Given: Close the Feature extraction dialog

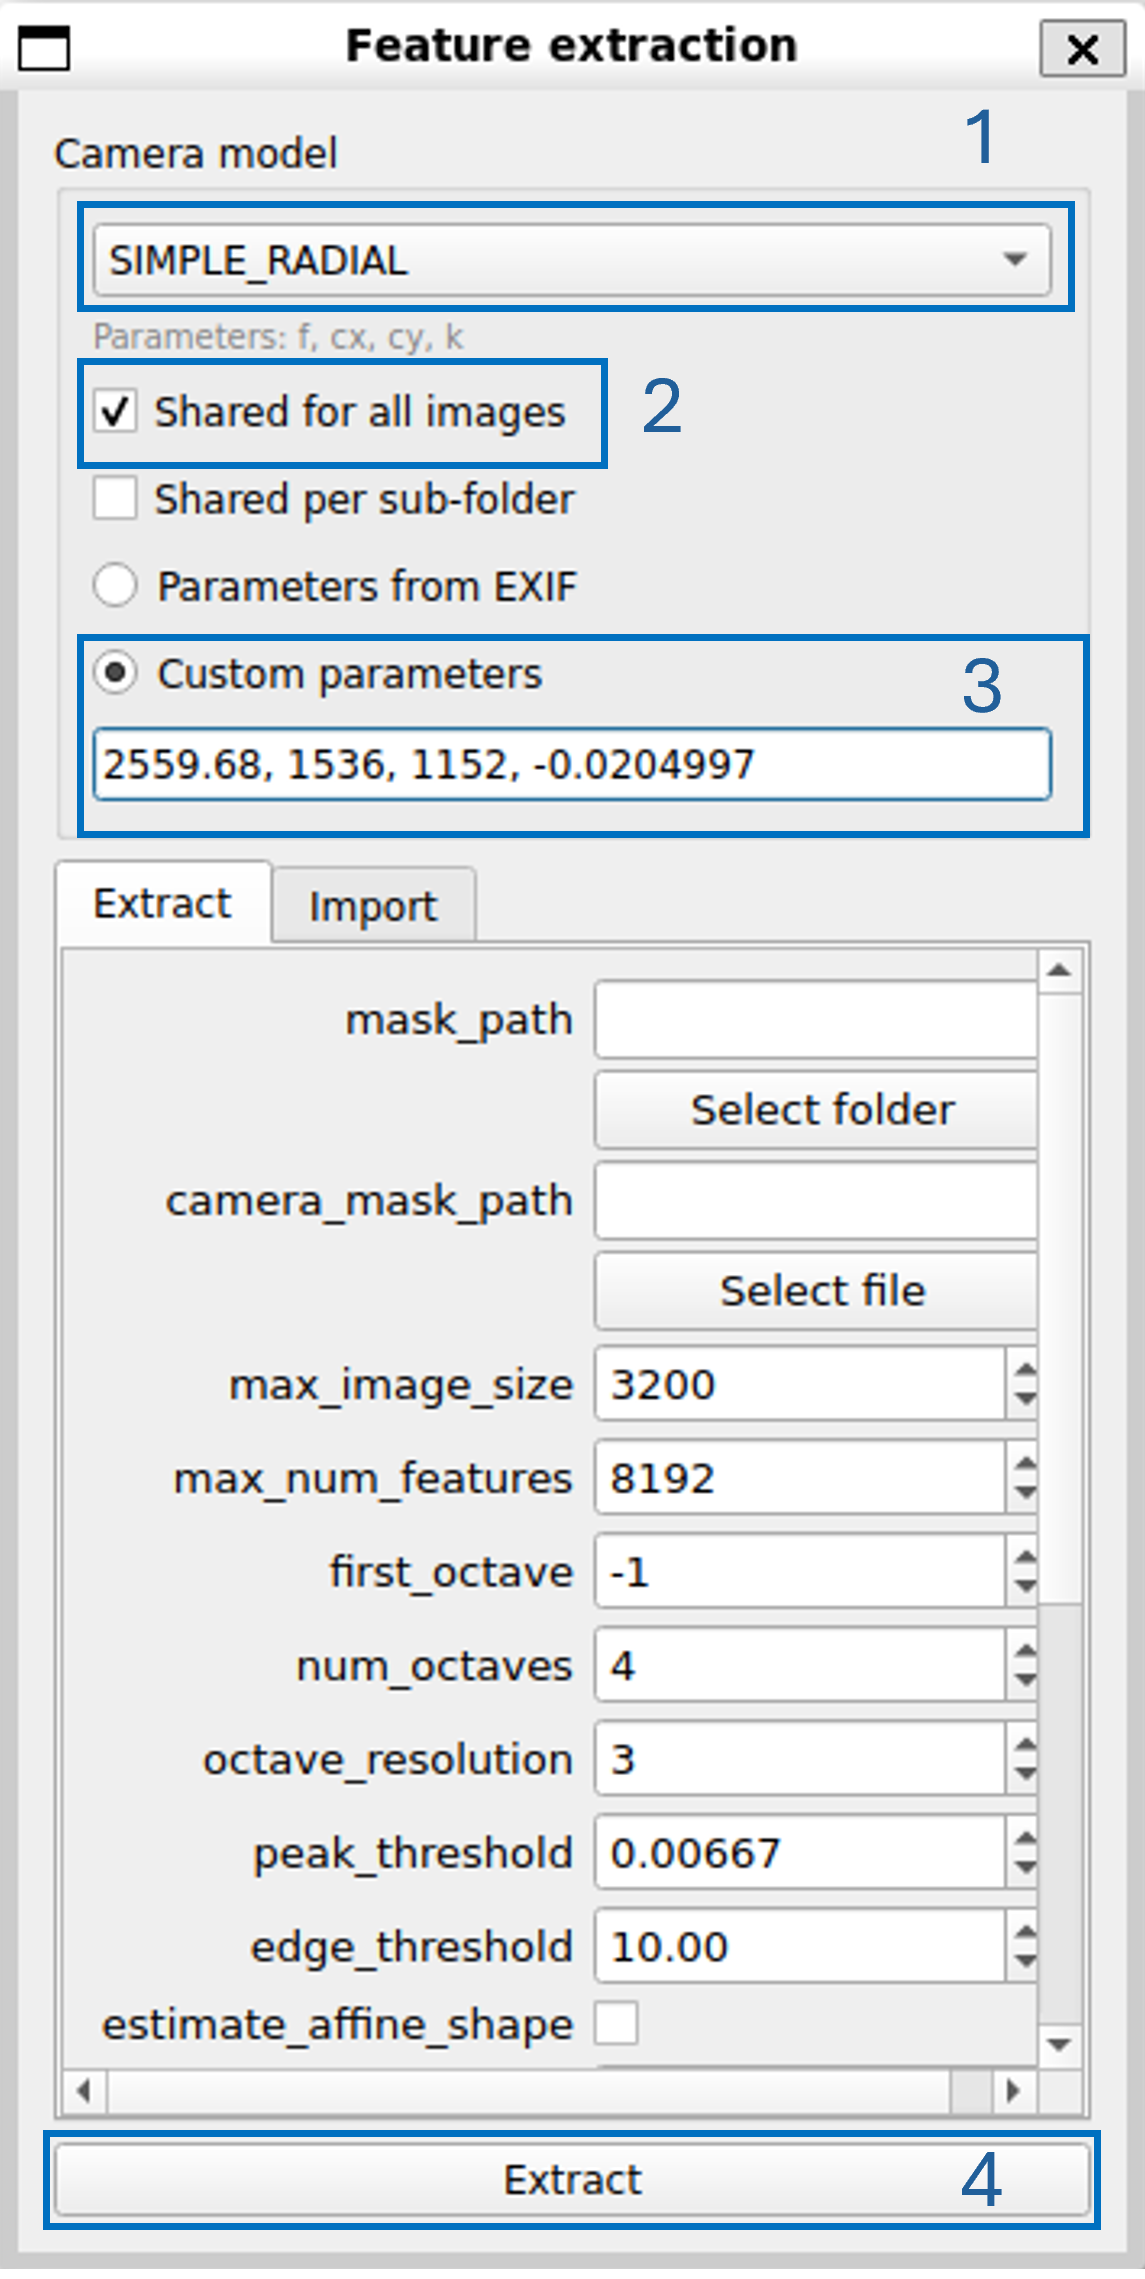Looking at the screenshot, I should coord(1082,49).
